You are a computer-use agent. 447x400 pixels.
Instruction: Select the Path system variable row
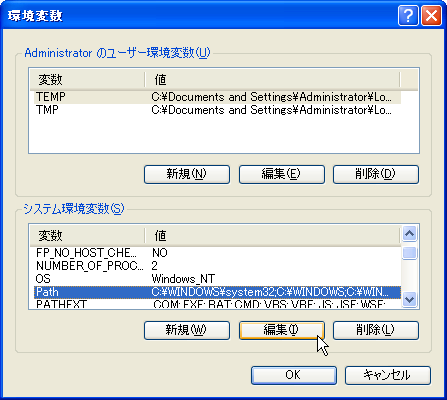click(217, 292)
